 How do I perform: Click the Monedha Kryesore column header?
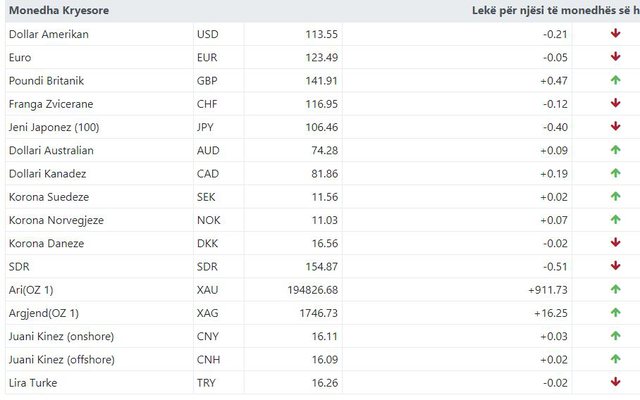point(59,10)
